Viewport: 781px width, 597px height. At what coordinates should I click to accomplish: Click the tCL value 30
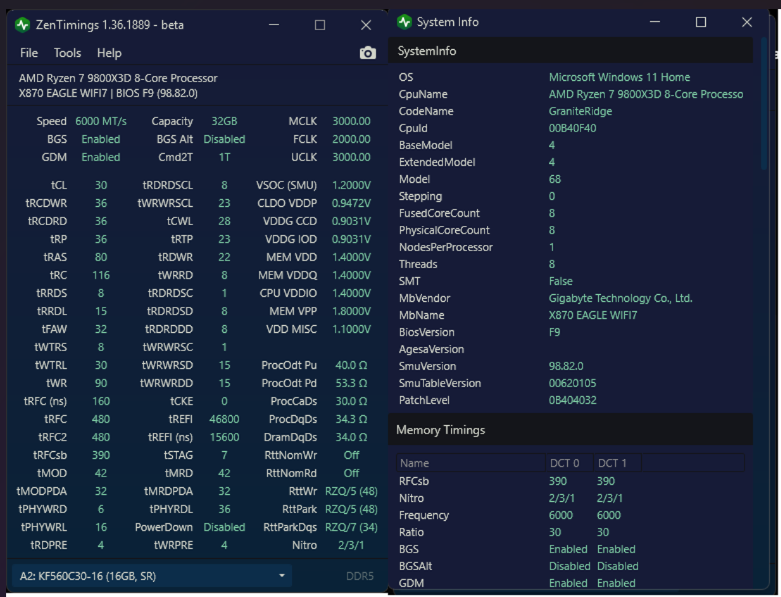(x=101, y=185)
